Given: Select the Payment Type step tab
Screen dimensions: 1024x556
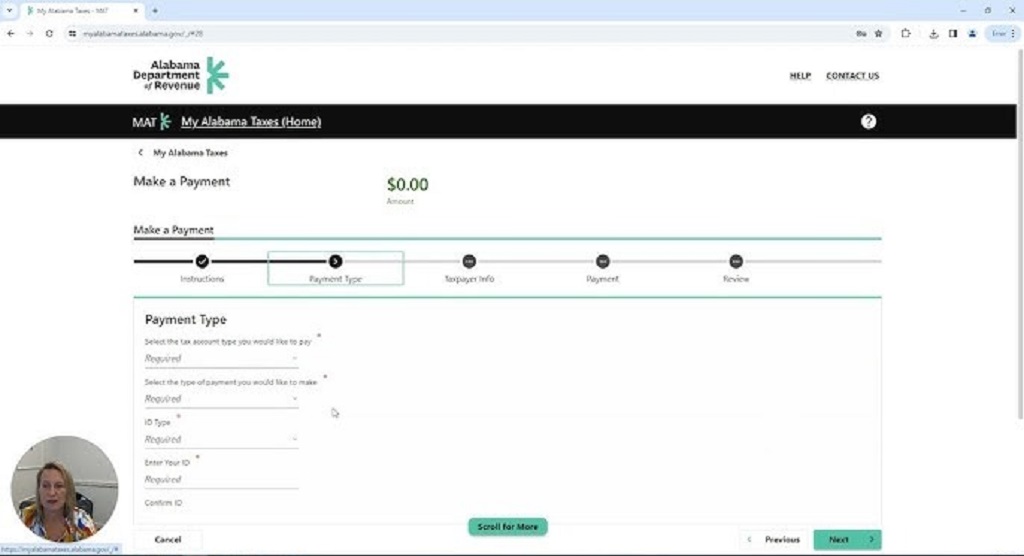Looking at the screenshot, I should click(x=335, y=268).
